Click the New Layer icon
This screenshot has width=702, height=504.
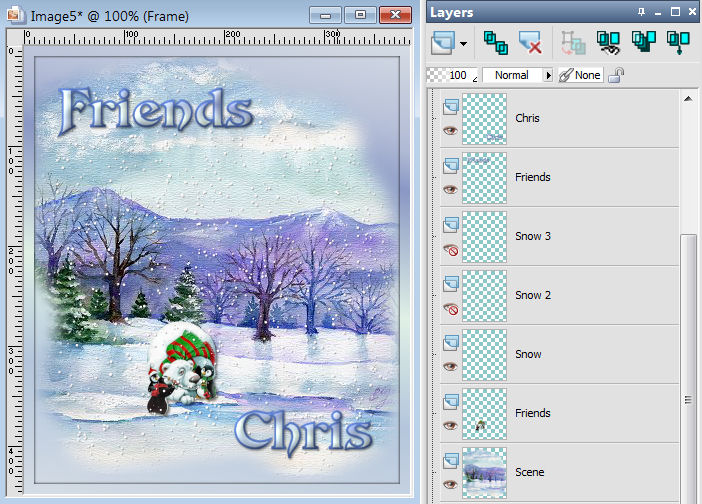[444, 42]
